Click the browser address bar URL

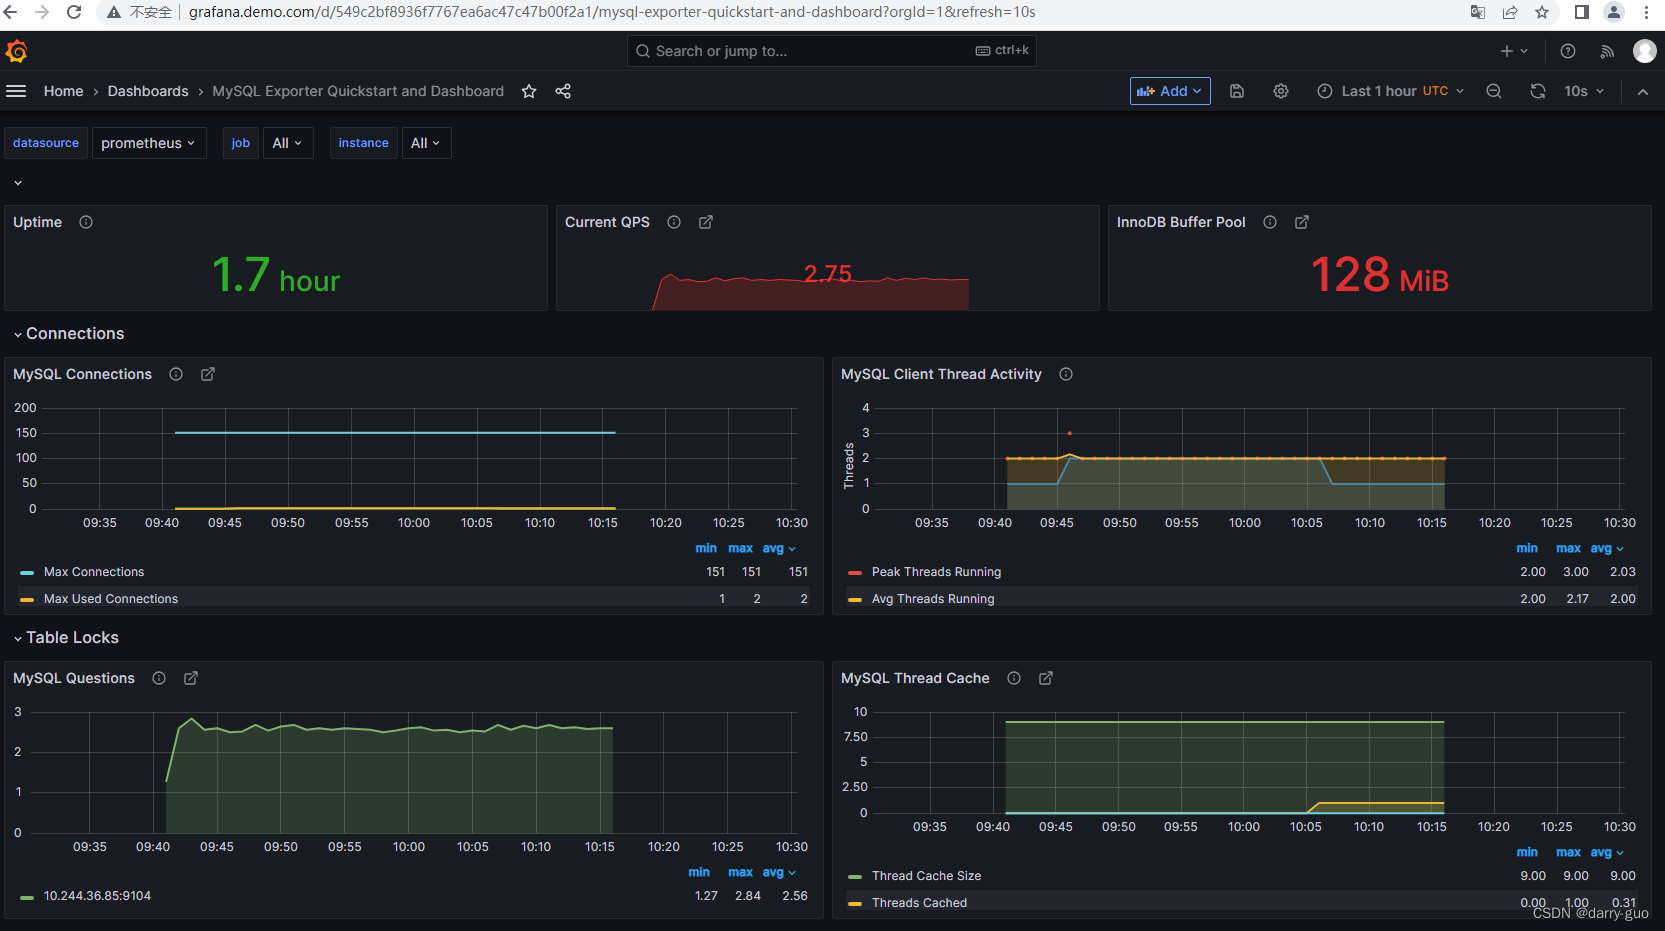pyautogui.click(x=612, y=12)
